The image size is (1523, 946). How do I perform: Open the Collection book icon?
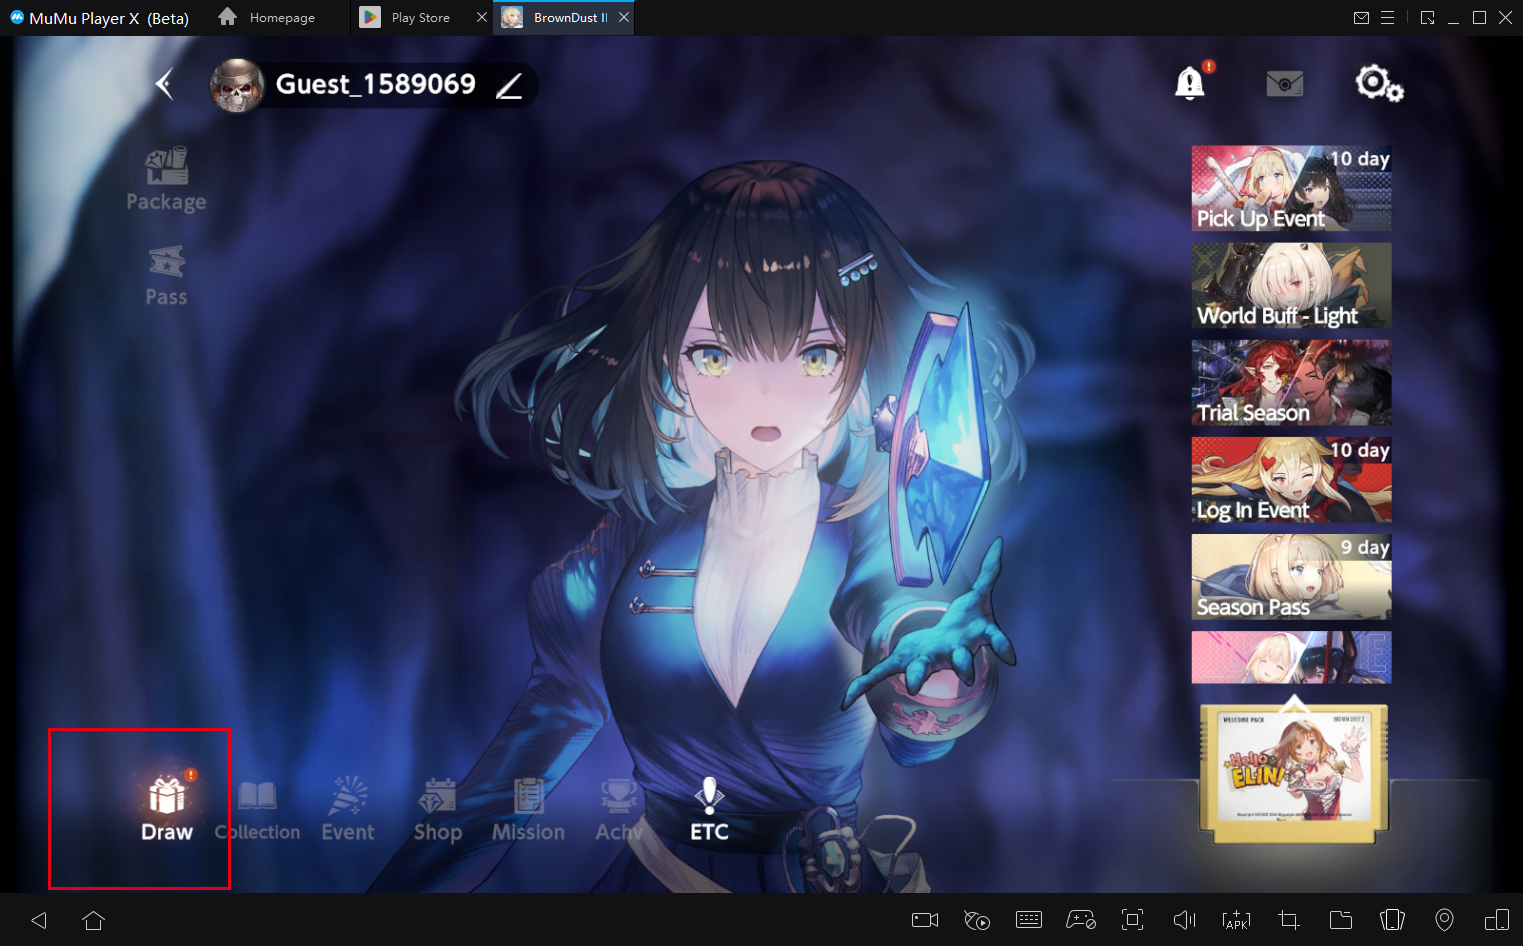257,808
